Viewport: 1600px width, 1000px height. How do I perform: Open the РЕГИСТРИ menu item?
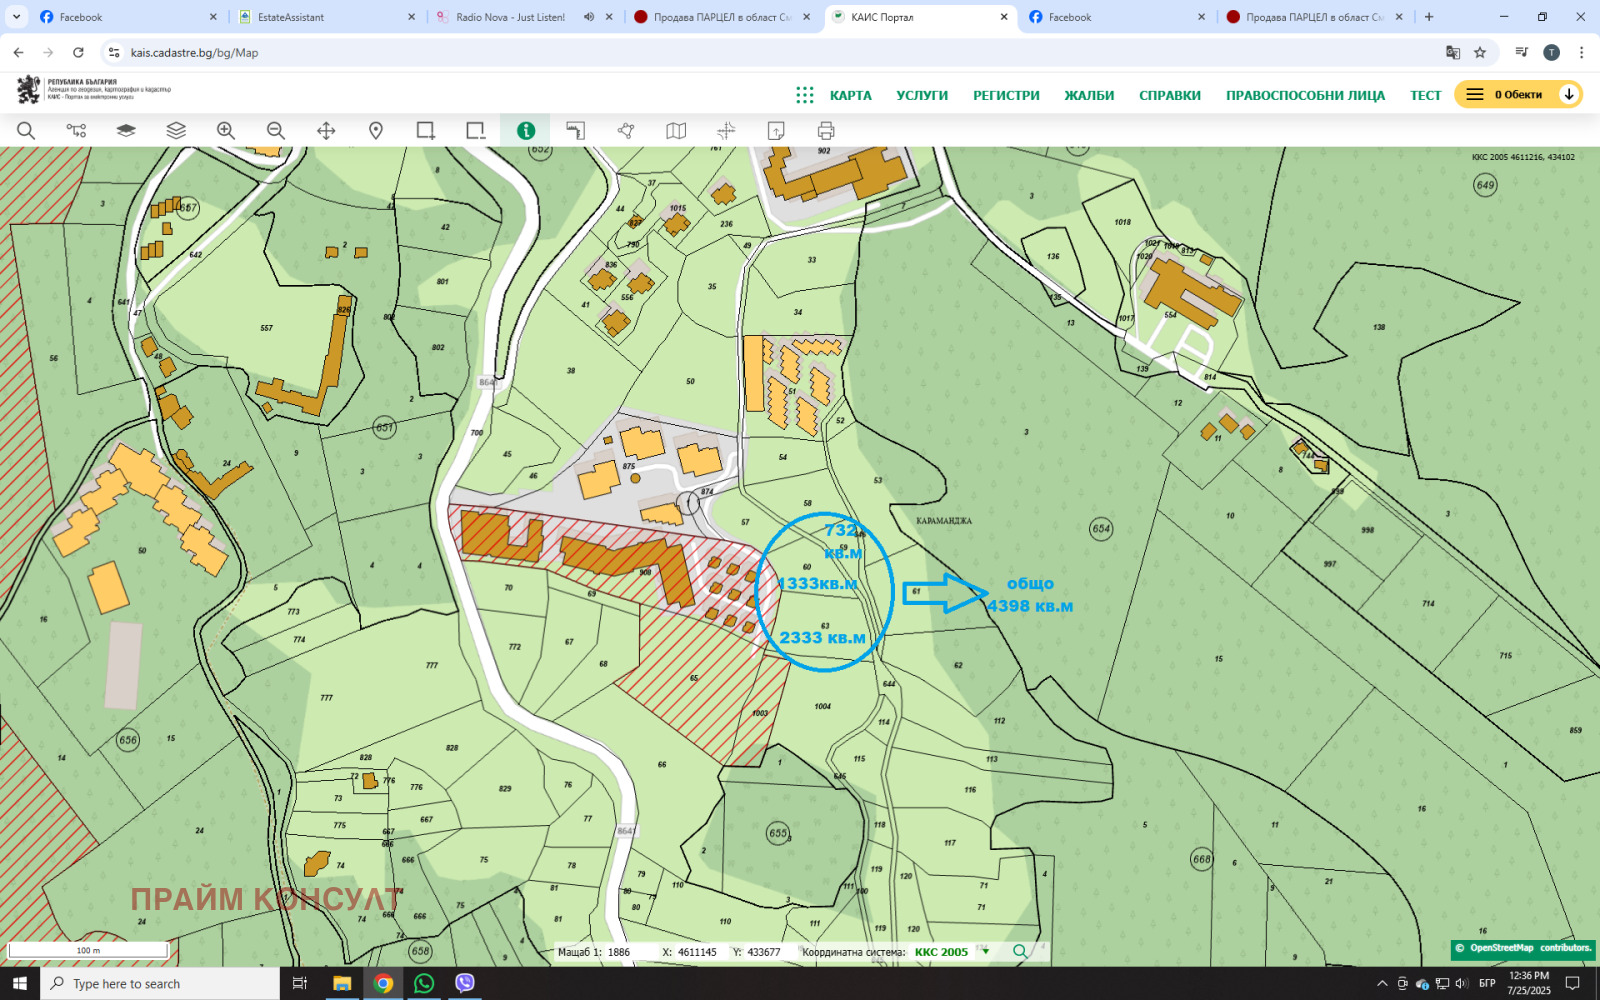pyautogui.click(x=1006, y=96)
